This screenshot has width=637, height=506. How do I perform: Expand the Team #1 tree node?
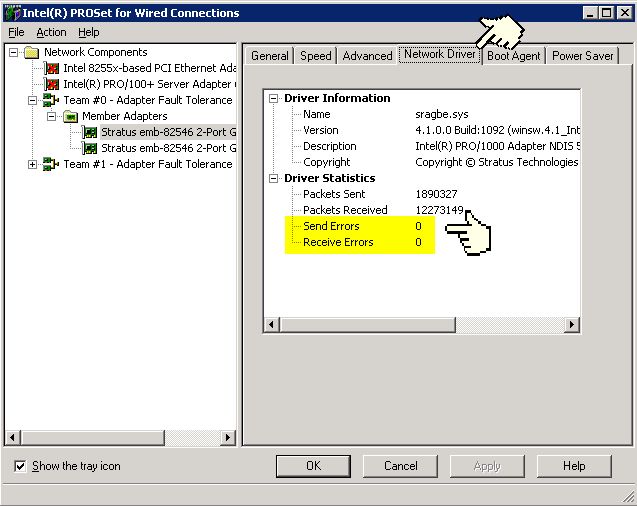tap(32, 164)
